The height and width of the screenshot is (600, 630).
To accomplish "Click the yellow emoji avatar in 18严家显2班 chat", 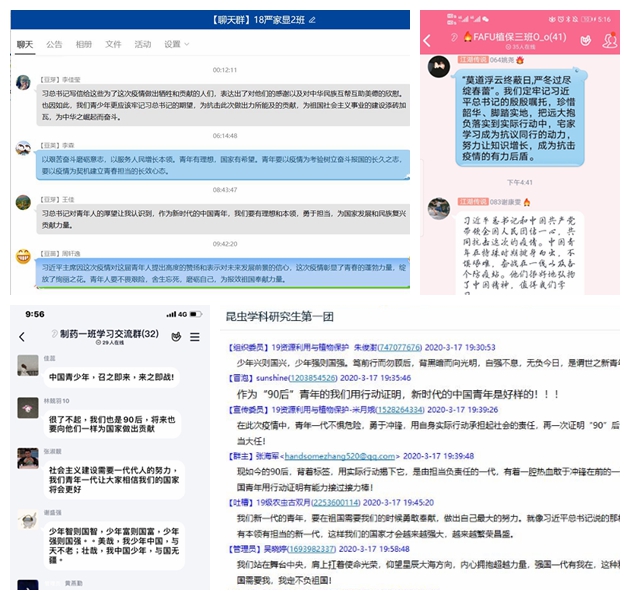I will coord(22,257).
